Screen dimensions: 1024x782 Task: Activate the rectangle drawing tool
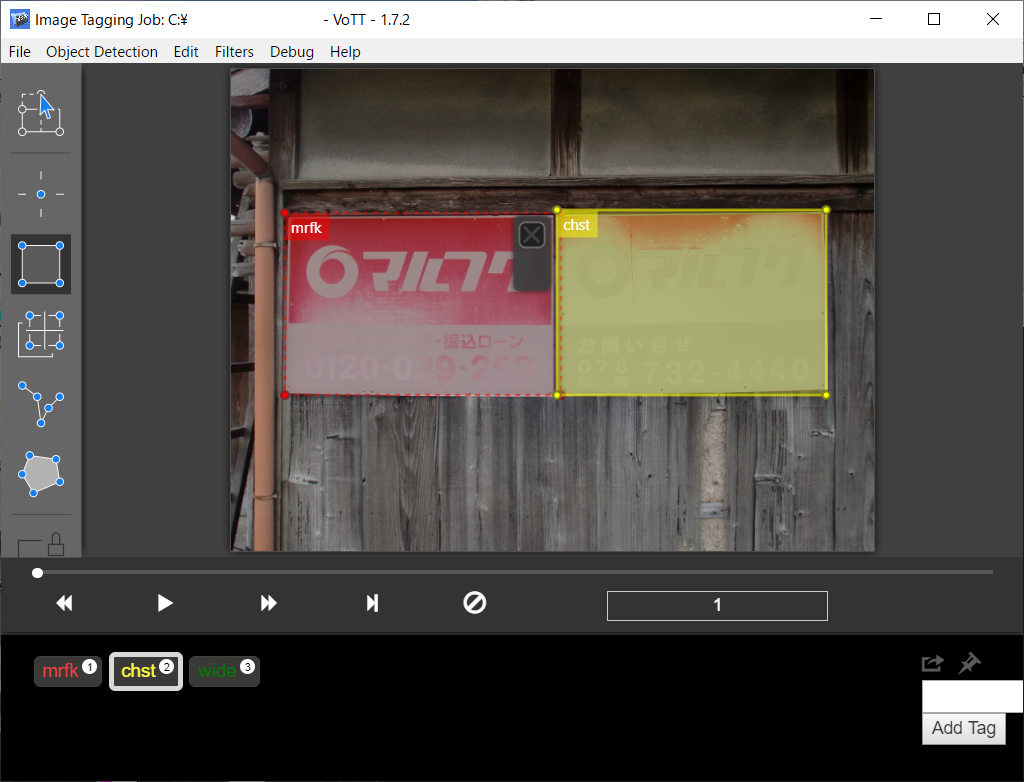coord(40,264)
